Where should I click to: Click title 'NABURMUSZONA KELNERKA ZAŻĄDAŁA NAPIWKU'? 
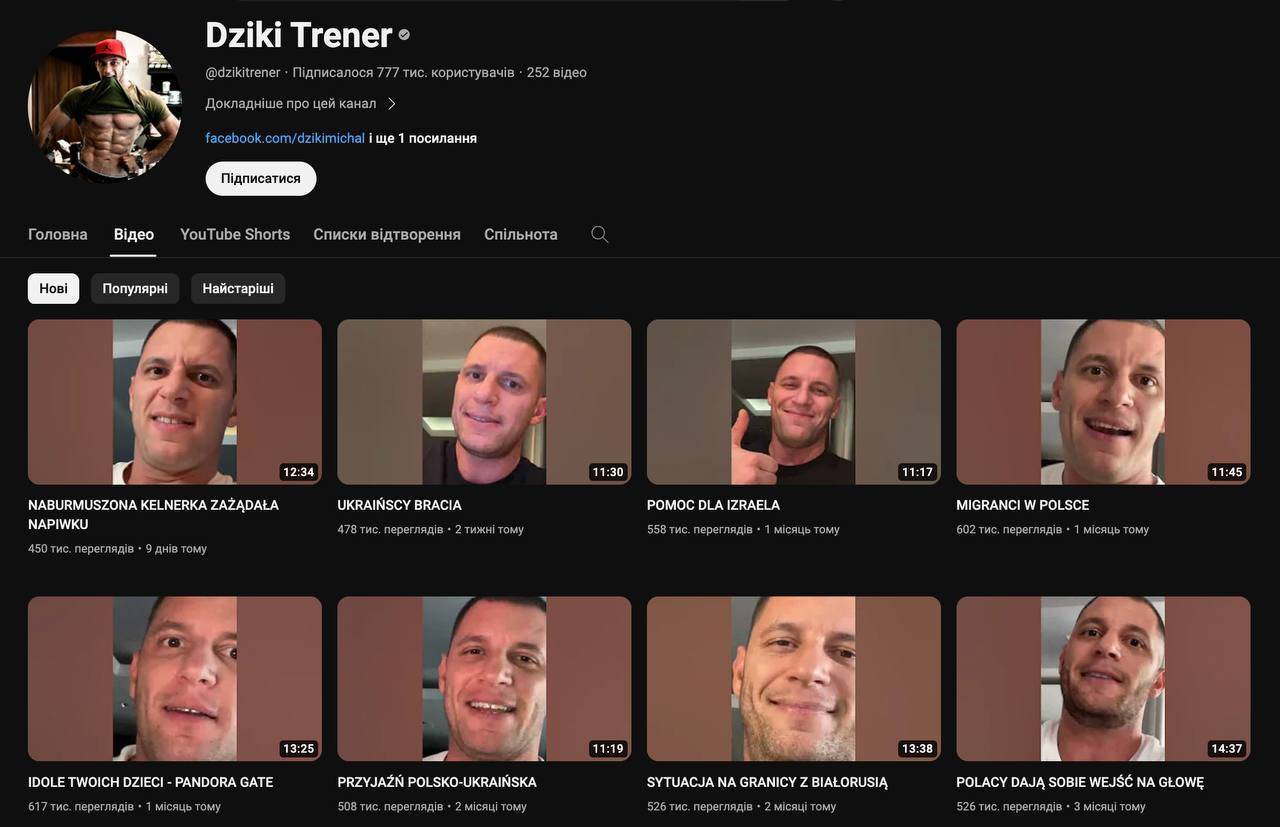pos(153,515)
